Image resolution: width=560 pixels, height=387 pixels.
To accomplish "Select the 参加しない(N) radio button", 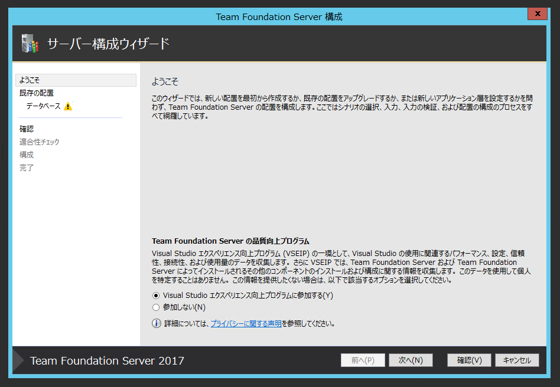I will 156,307.
